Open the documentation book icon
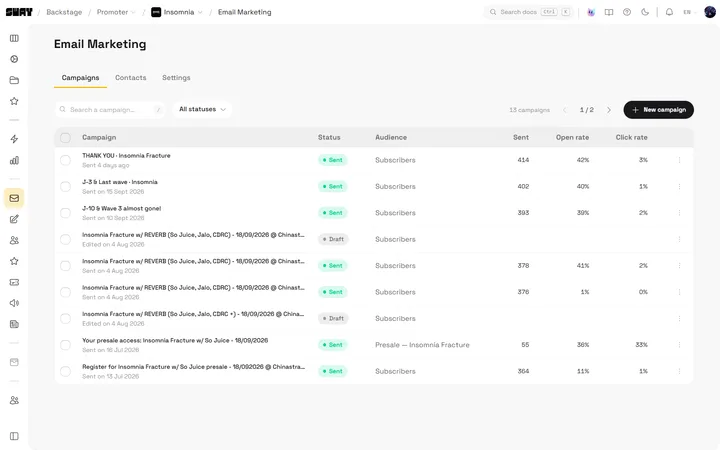The height and width of the screenshot is (450, 720). point(609,12)
